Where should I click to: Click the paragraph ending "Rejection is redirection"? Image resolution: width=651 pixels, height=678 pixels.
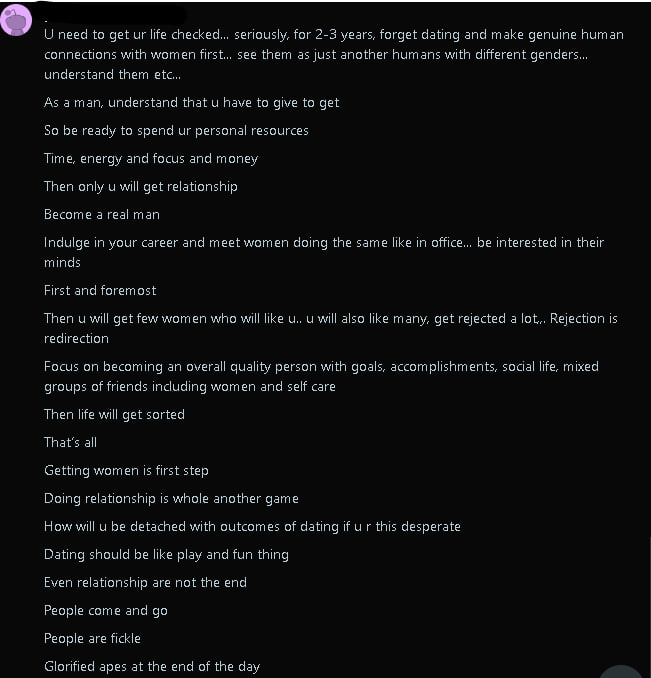330,328
